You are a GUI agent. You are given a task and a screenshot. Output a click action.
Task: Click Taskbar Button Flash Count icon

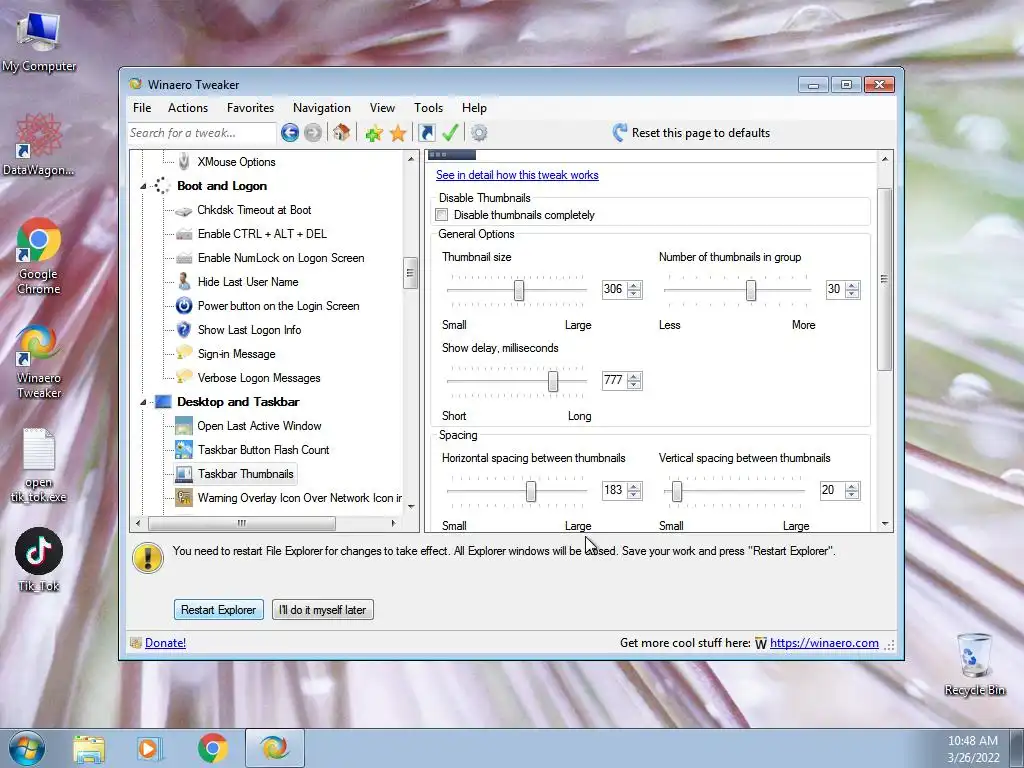pyautogui.click(x=184, y=449)
